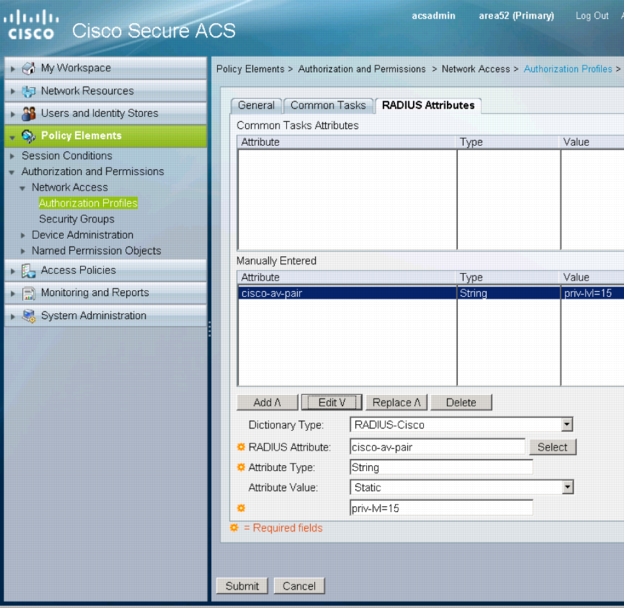Viewport: 626px width, 609px height.
Task: Click the Add button
Action: pyautogui.click(x=267, y=403)
